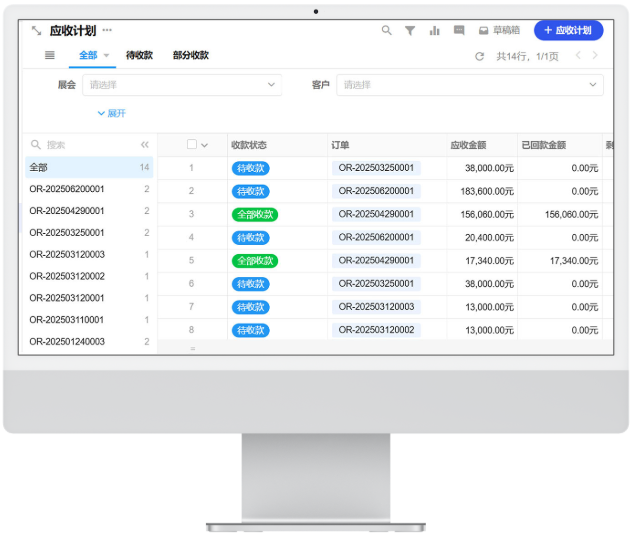Image resolution: width=632 pixels, height=534 pixels.
Task: Expand more filters with 展开
Action: pos(112,113)
